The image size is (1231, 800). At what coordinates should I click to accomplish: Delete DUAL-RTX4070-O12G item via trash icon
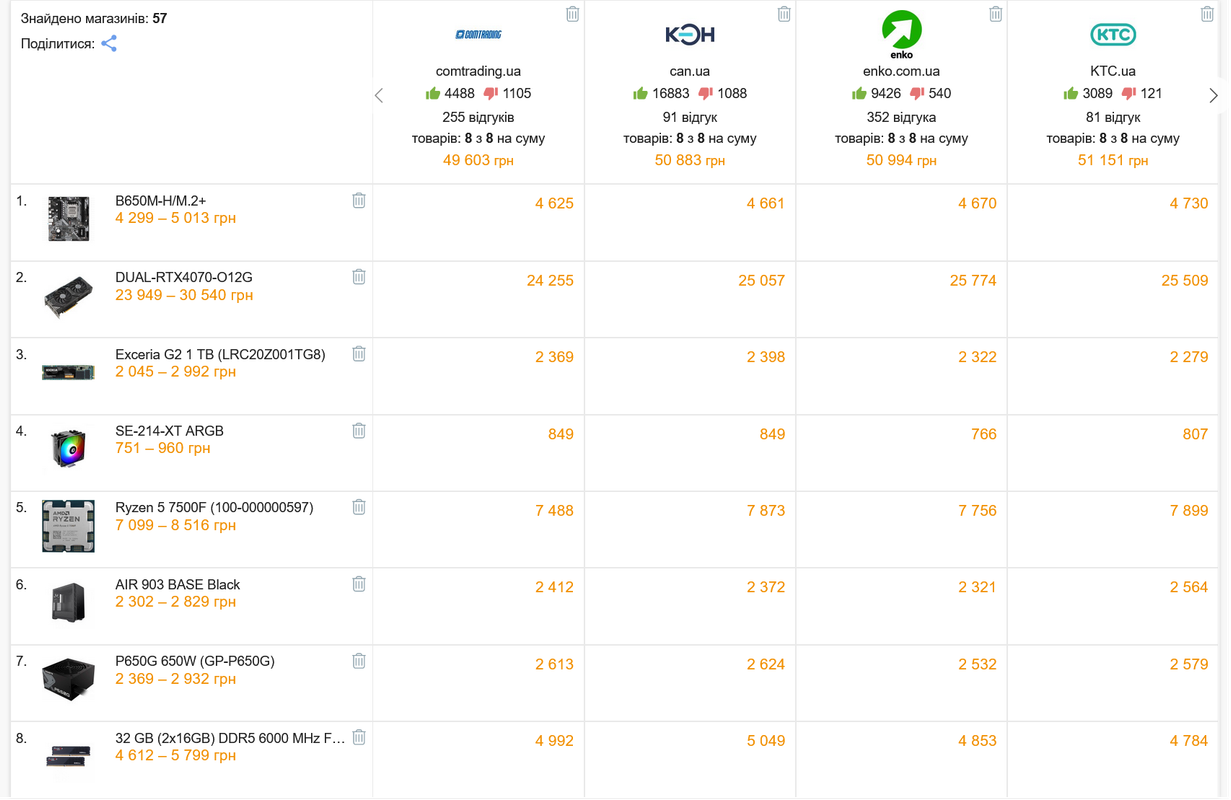tap(359, 277)
